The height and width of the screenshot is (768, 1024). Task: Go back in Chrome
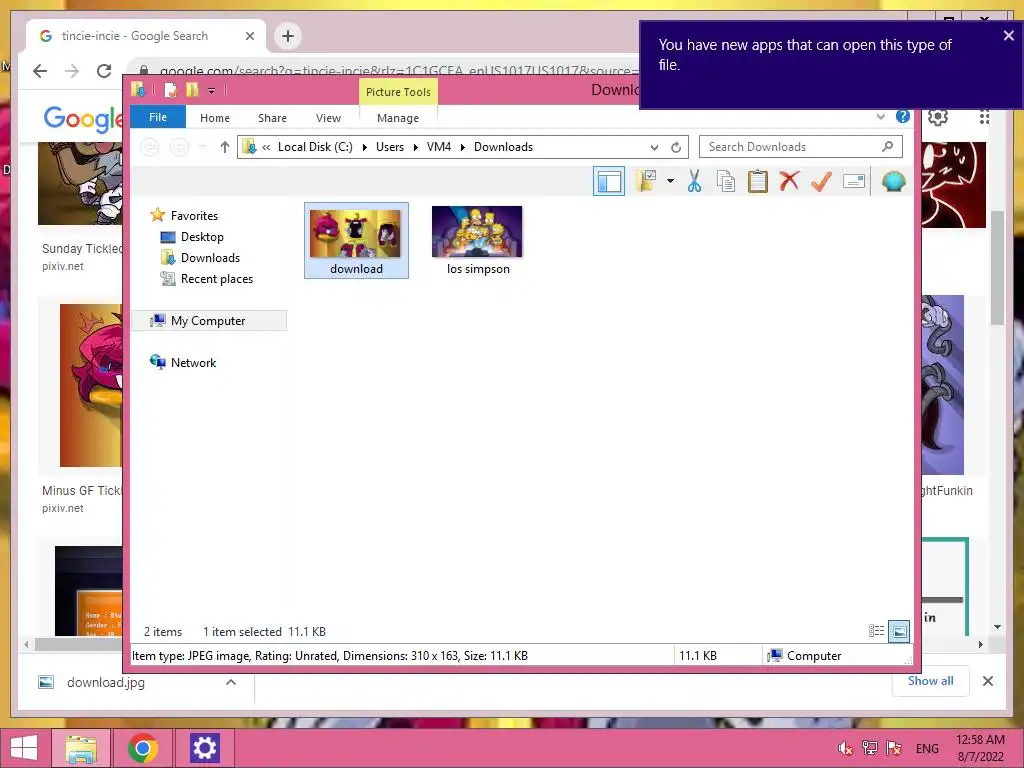[40, 71]
